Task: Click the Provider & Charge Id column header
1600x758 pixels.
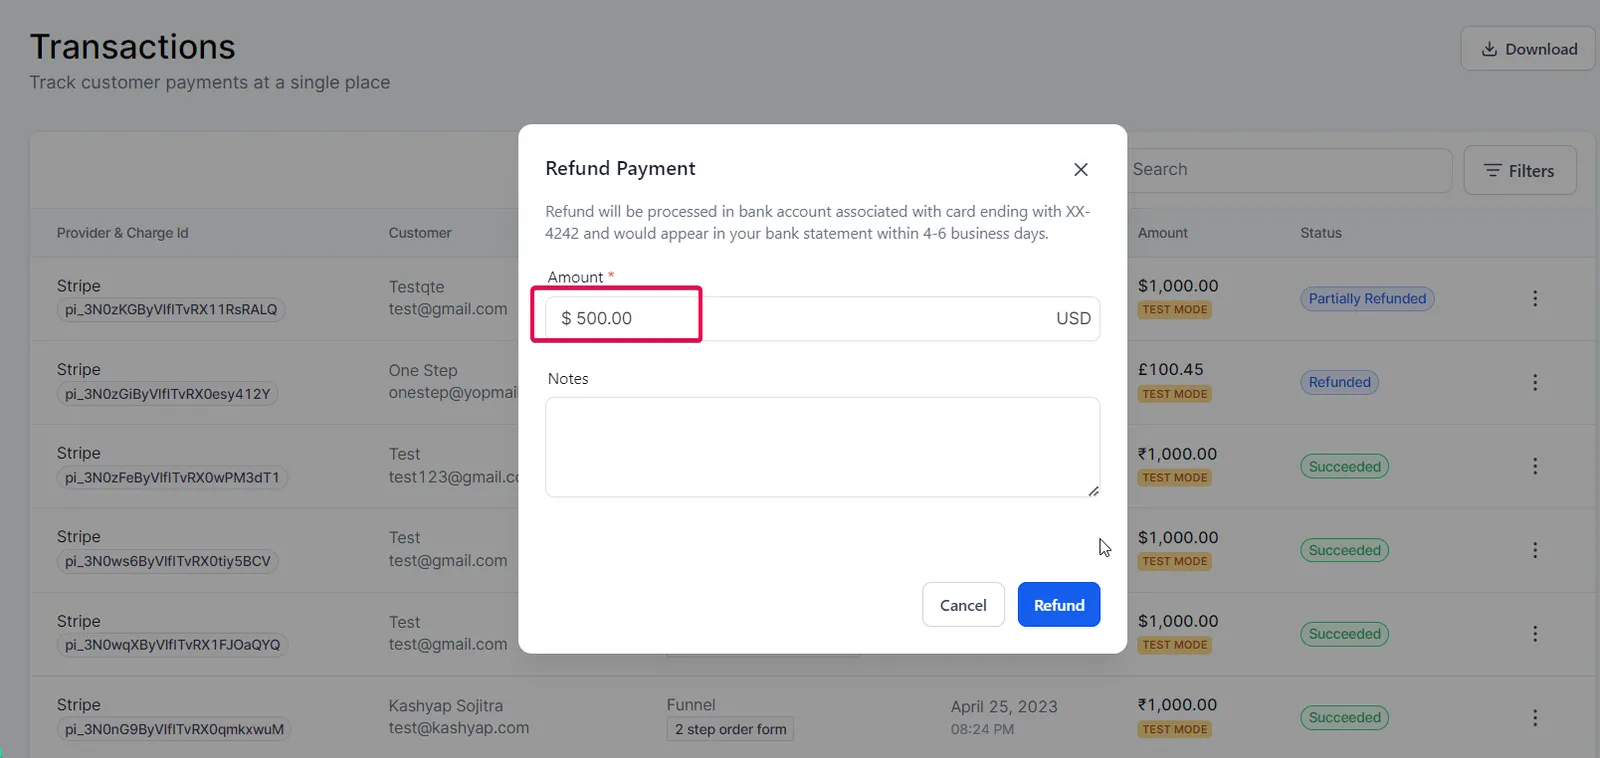Action: (122, 233)
